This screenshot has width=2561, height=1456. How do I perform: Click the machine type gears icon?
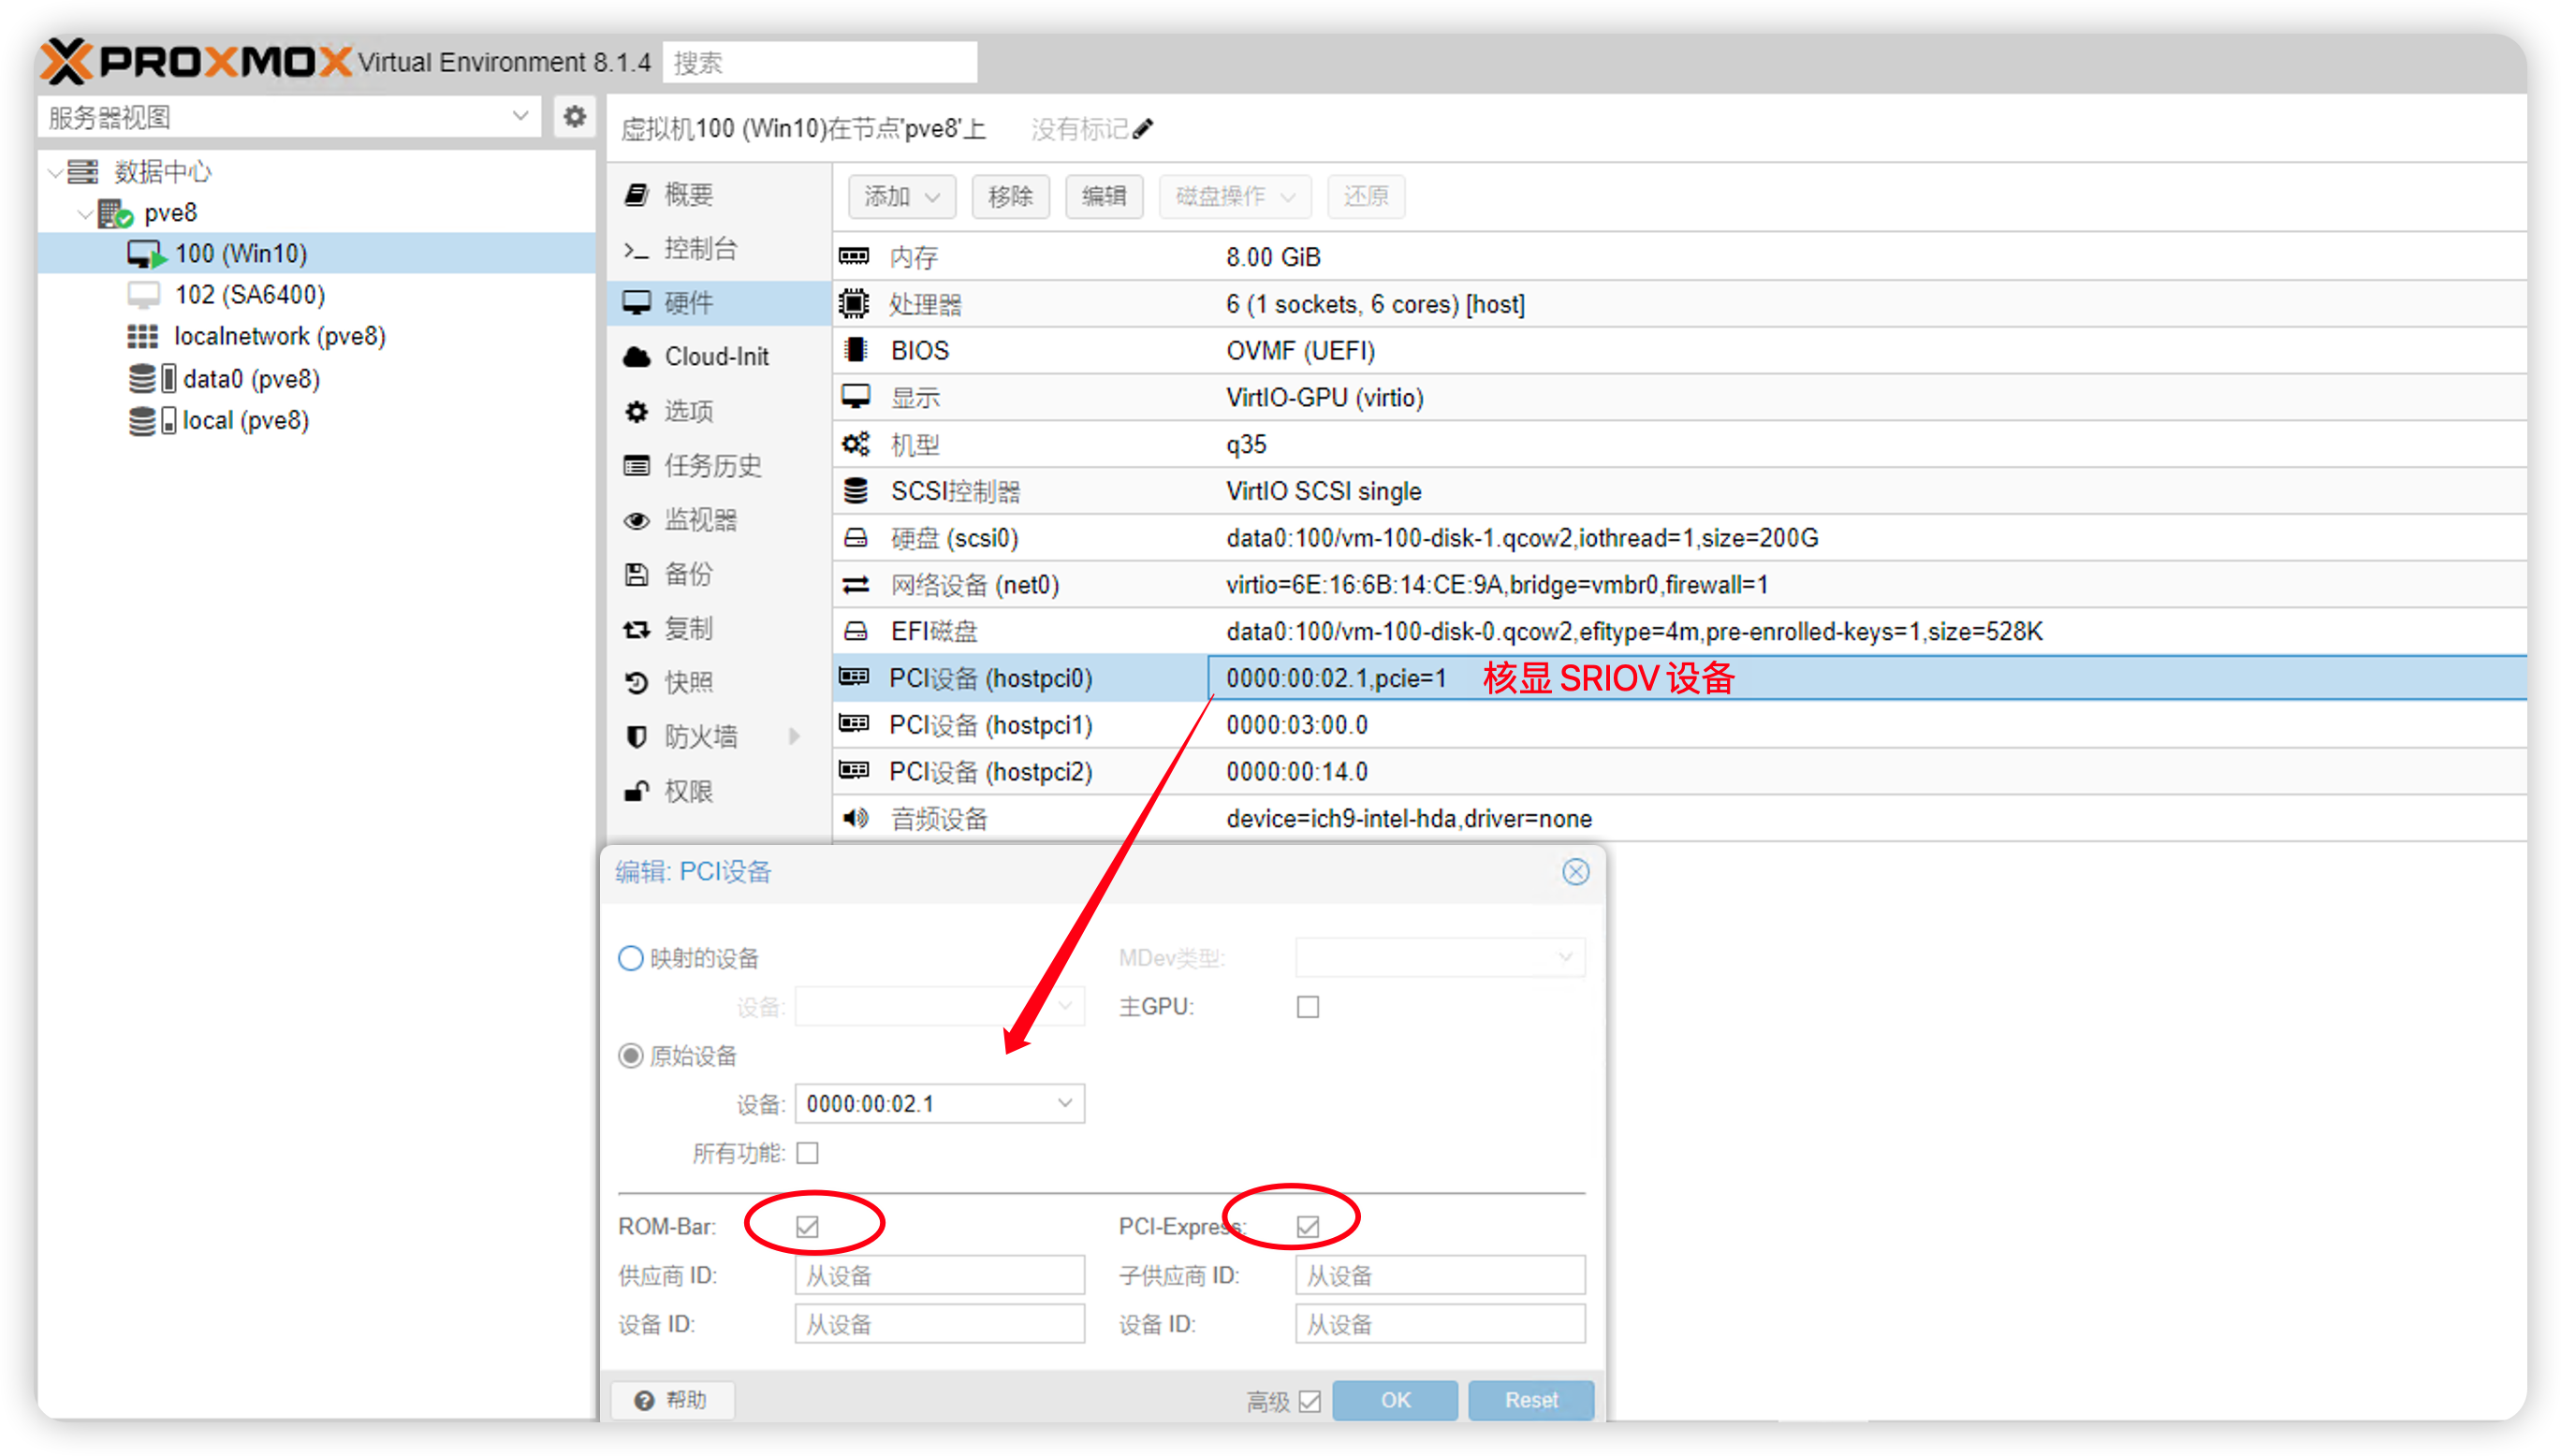pyautogui.click(x=855, y=444)
